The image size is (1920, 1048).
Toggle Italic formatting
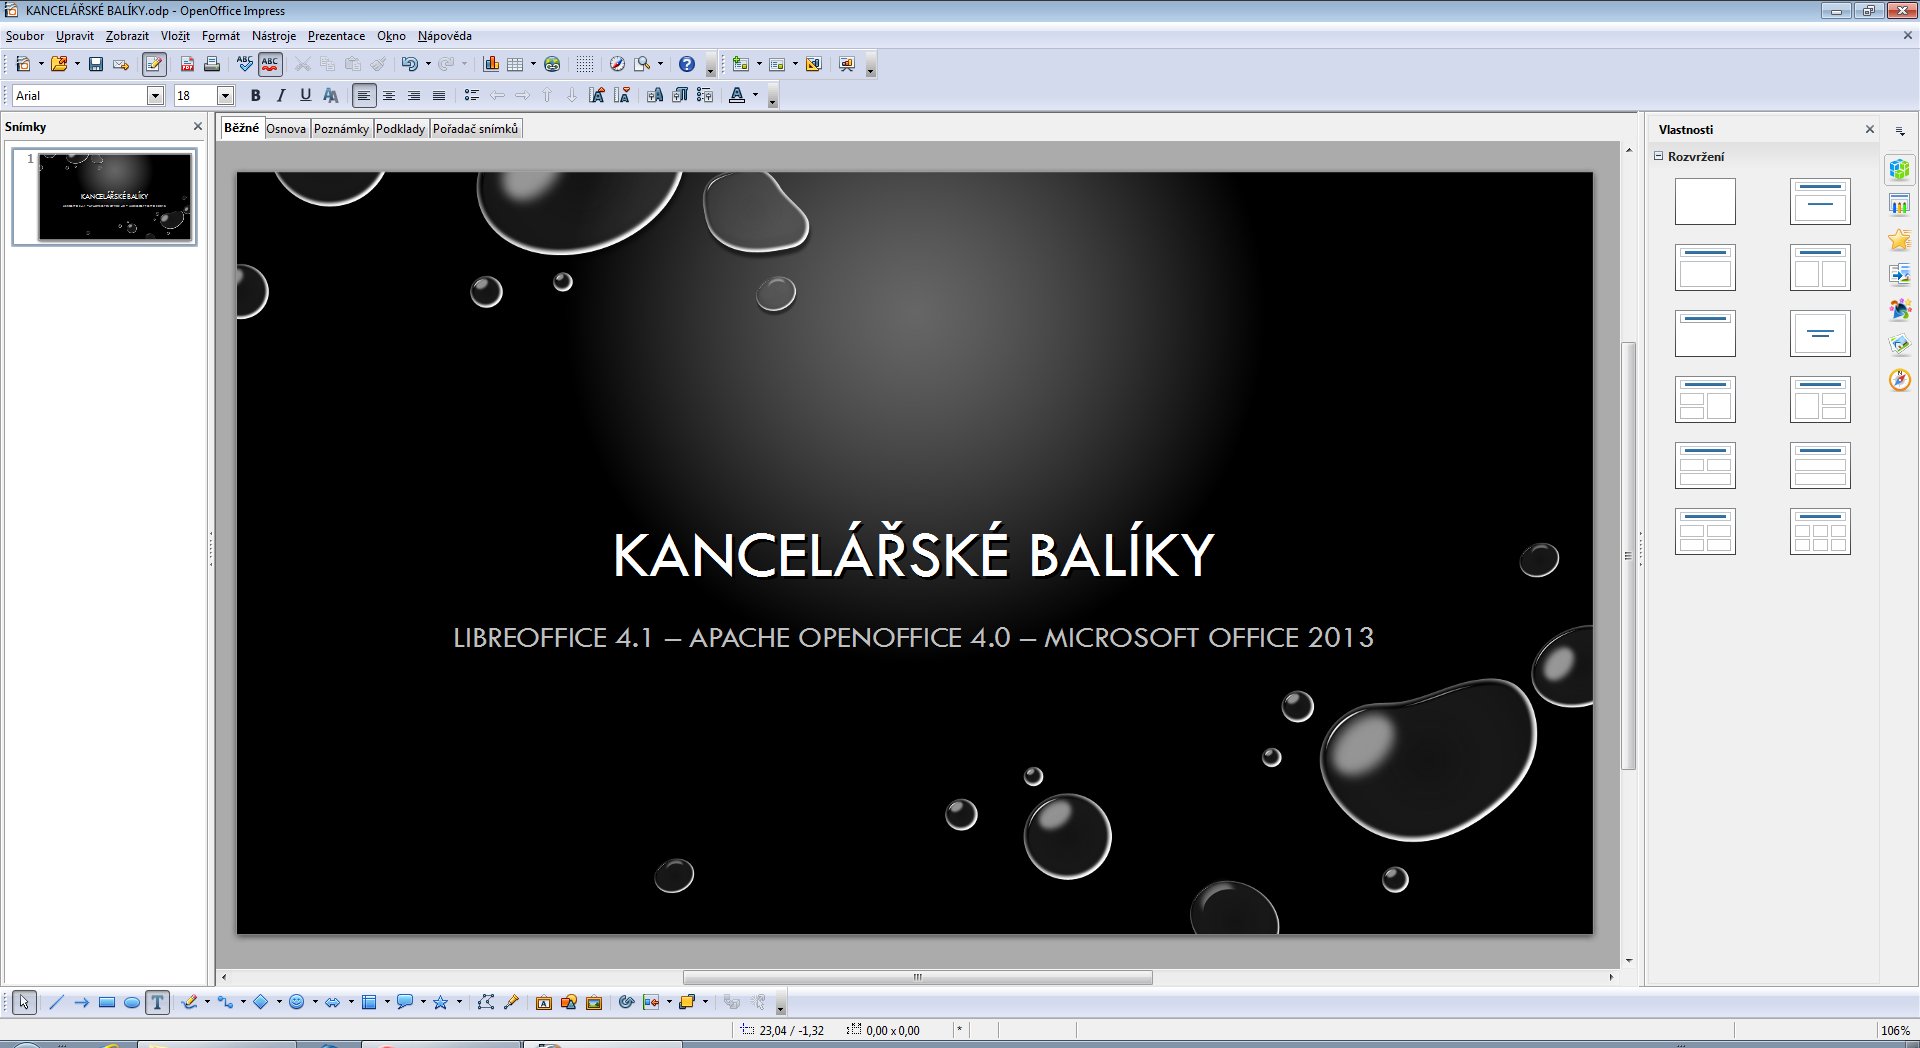[x=280, y=95]
